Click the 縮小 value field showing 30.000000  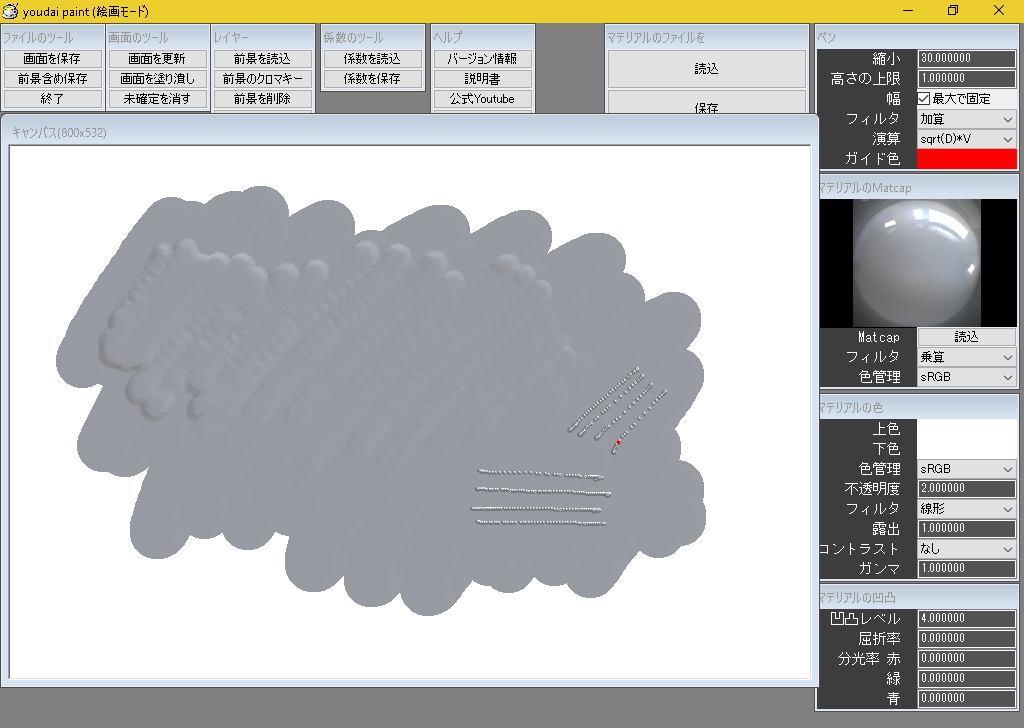click(x=966, y=58)
